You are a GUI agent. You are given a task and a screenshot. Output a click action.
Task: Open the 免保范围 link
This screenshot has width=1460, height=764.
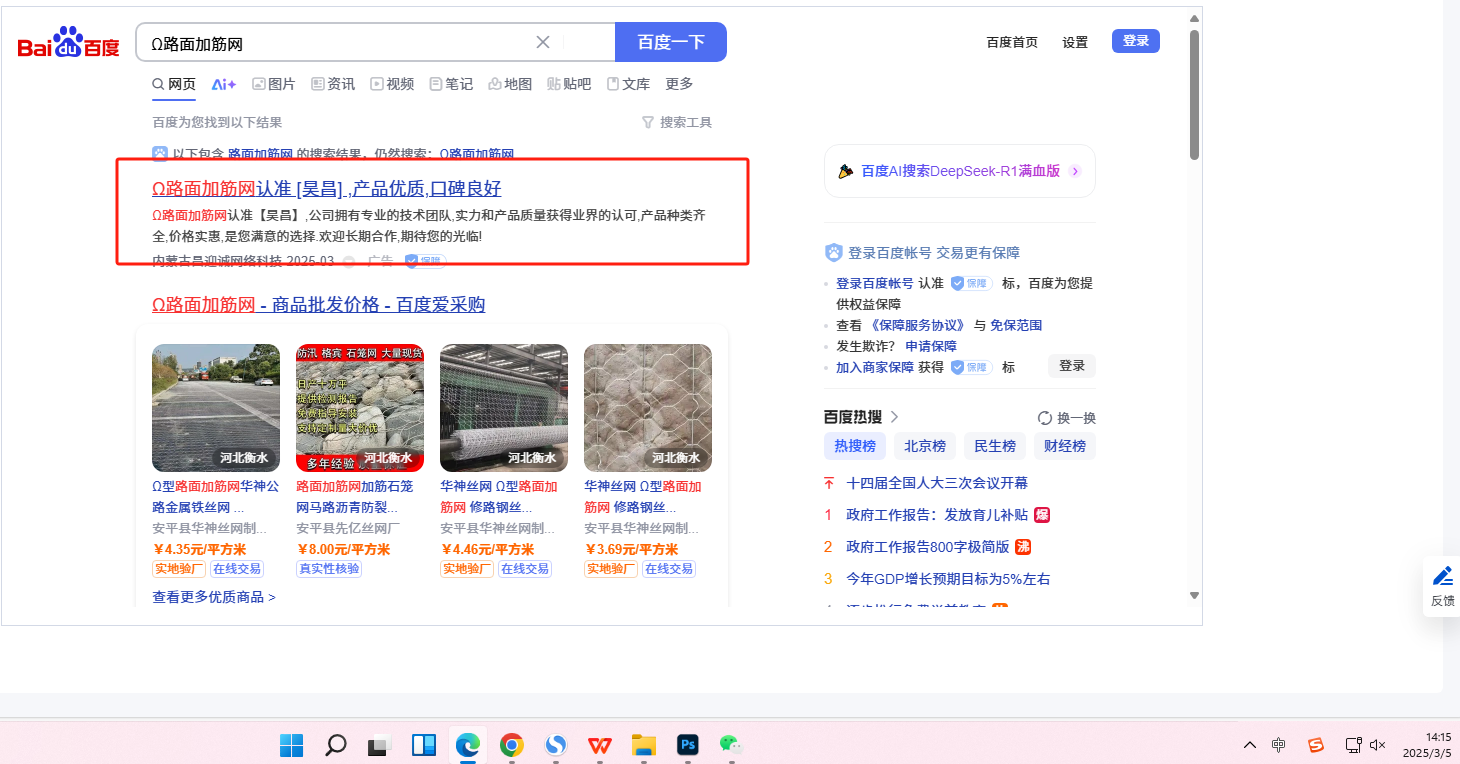coord(1016,325)
